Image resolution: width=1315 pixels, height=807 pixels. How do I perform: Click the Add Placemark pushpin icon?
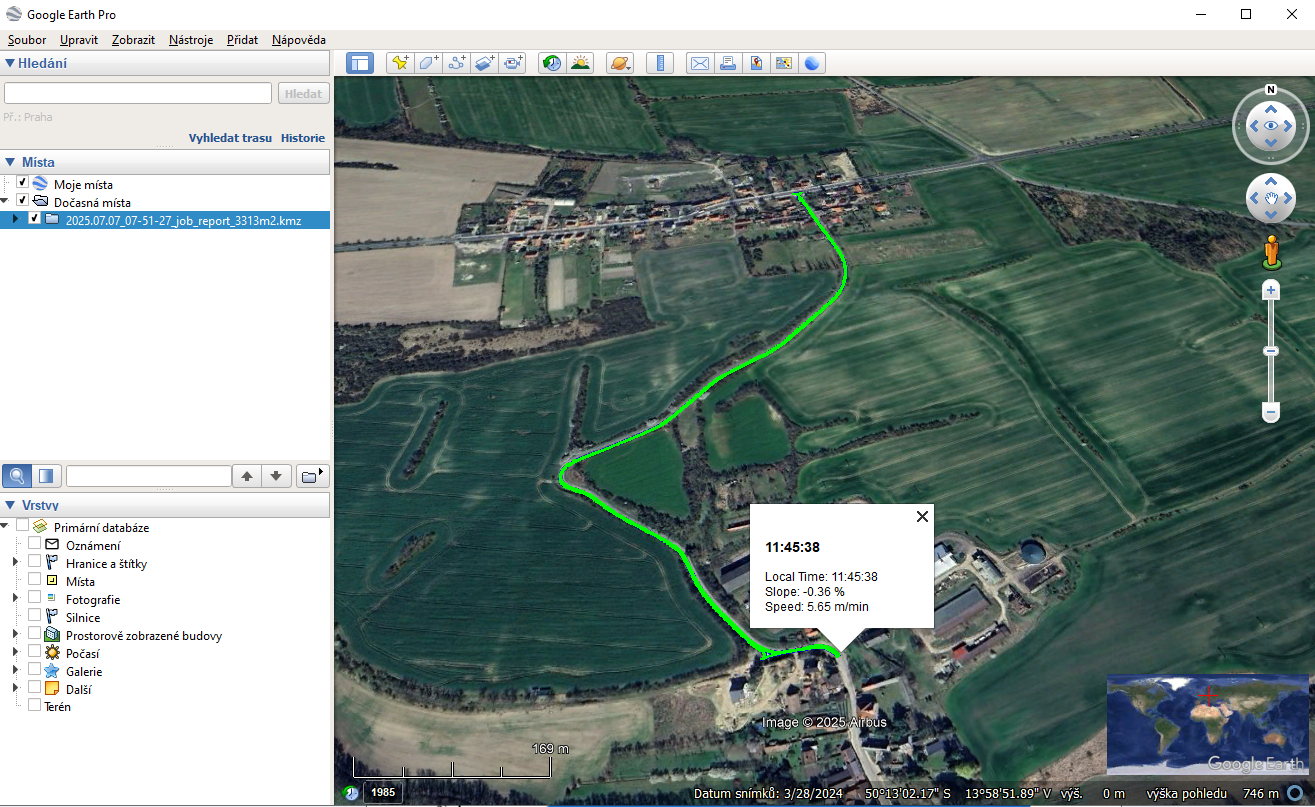[x=400, y=63]
